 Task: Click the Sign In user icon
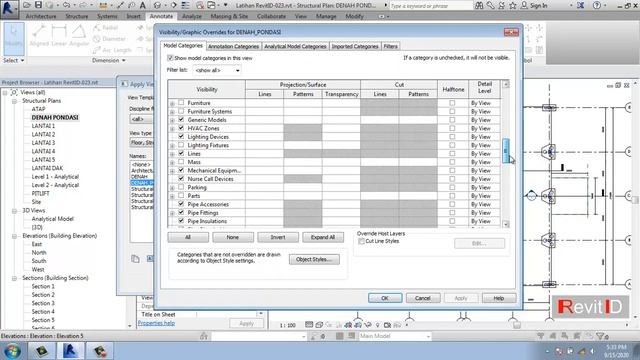(524, 5)
